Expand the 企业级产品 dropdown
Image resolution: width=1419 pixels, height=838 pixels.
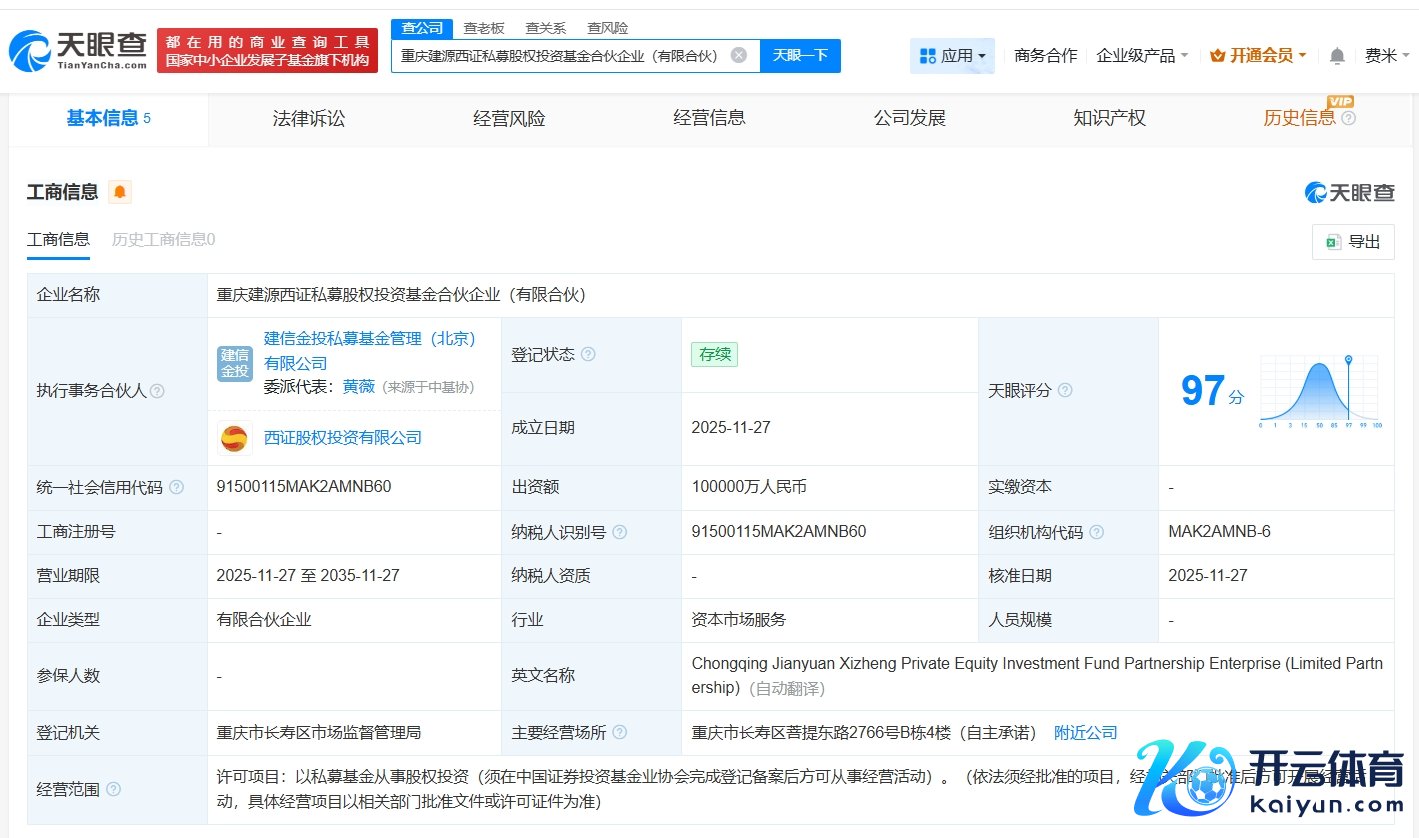pos(1142,56)
